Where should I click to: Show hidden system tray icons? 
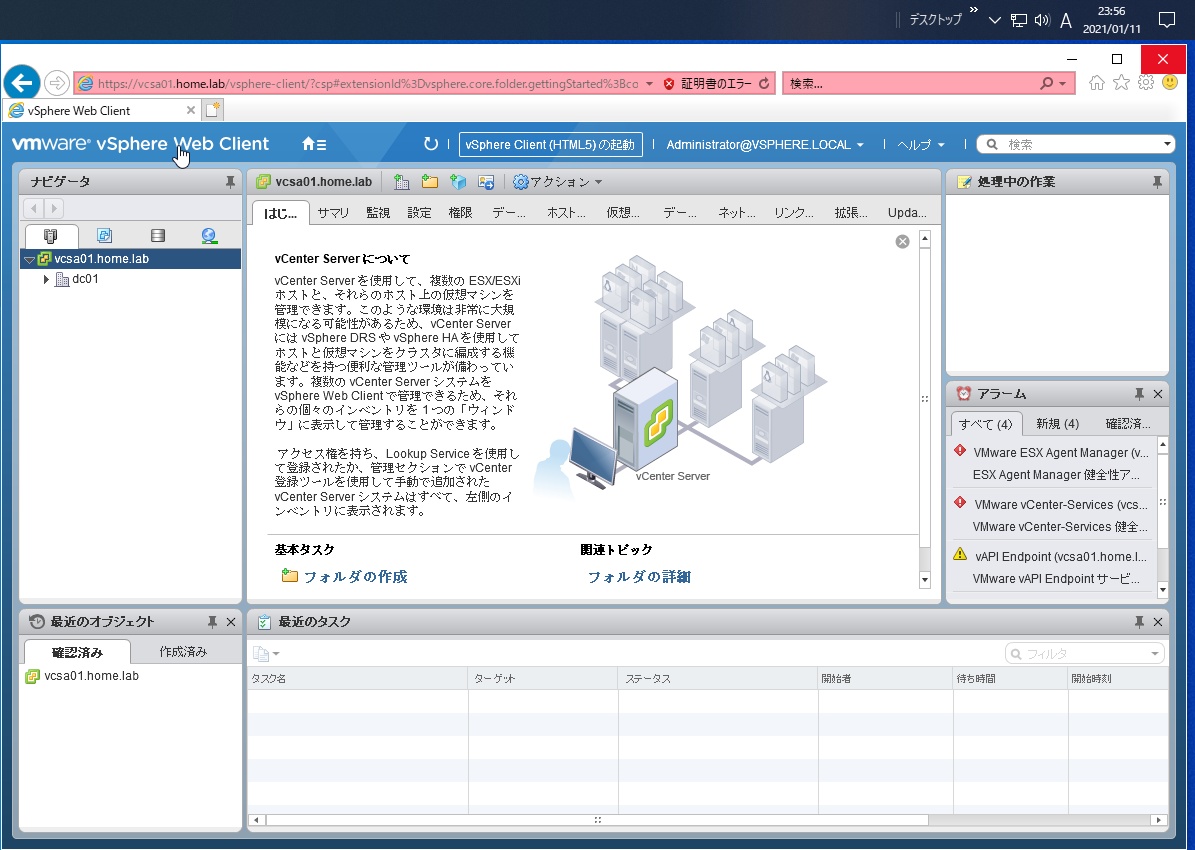(x=994, y=21)
